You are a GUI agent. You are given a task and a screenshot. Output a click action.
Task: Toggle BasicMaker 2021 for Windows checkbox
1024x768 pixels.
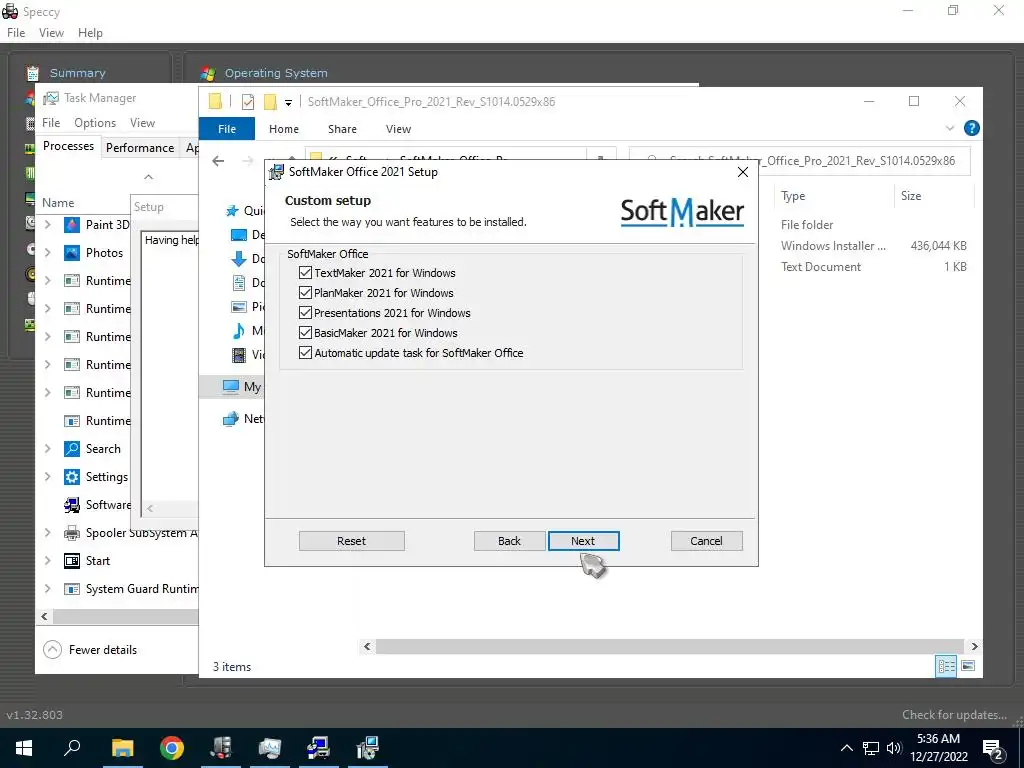[x=305, y=333]
